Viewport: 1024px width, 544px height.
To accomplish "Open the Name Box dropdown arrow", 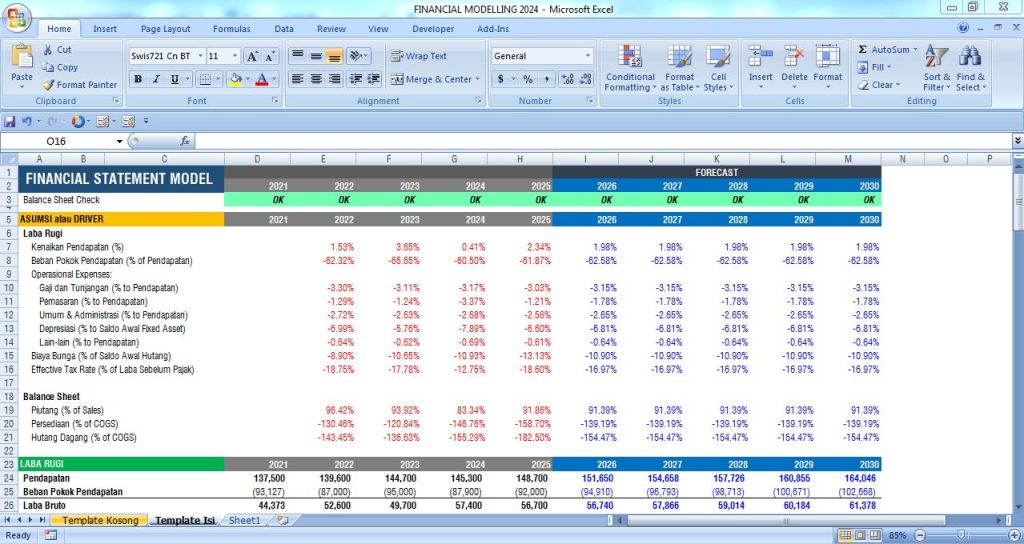I will tap(119, 141).
